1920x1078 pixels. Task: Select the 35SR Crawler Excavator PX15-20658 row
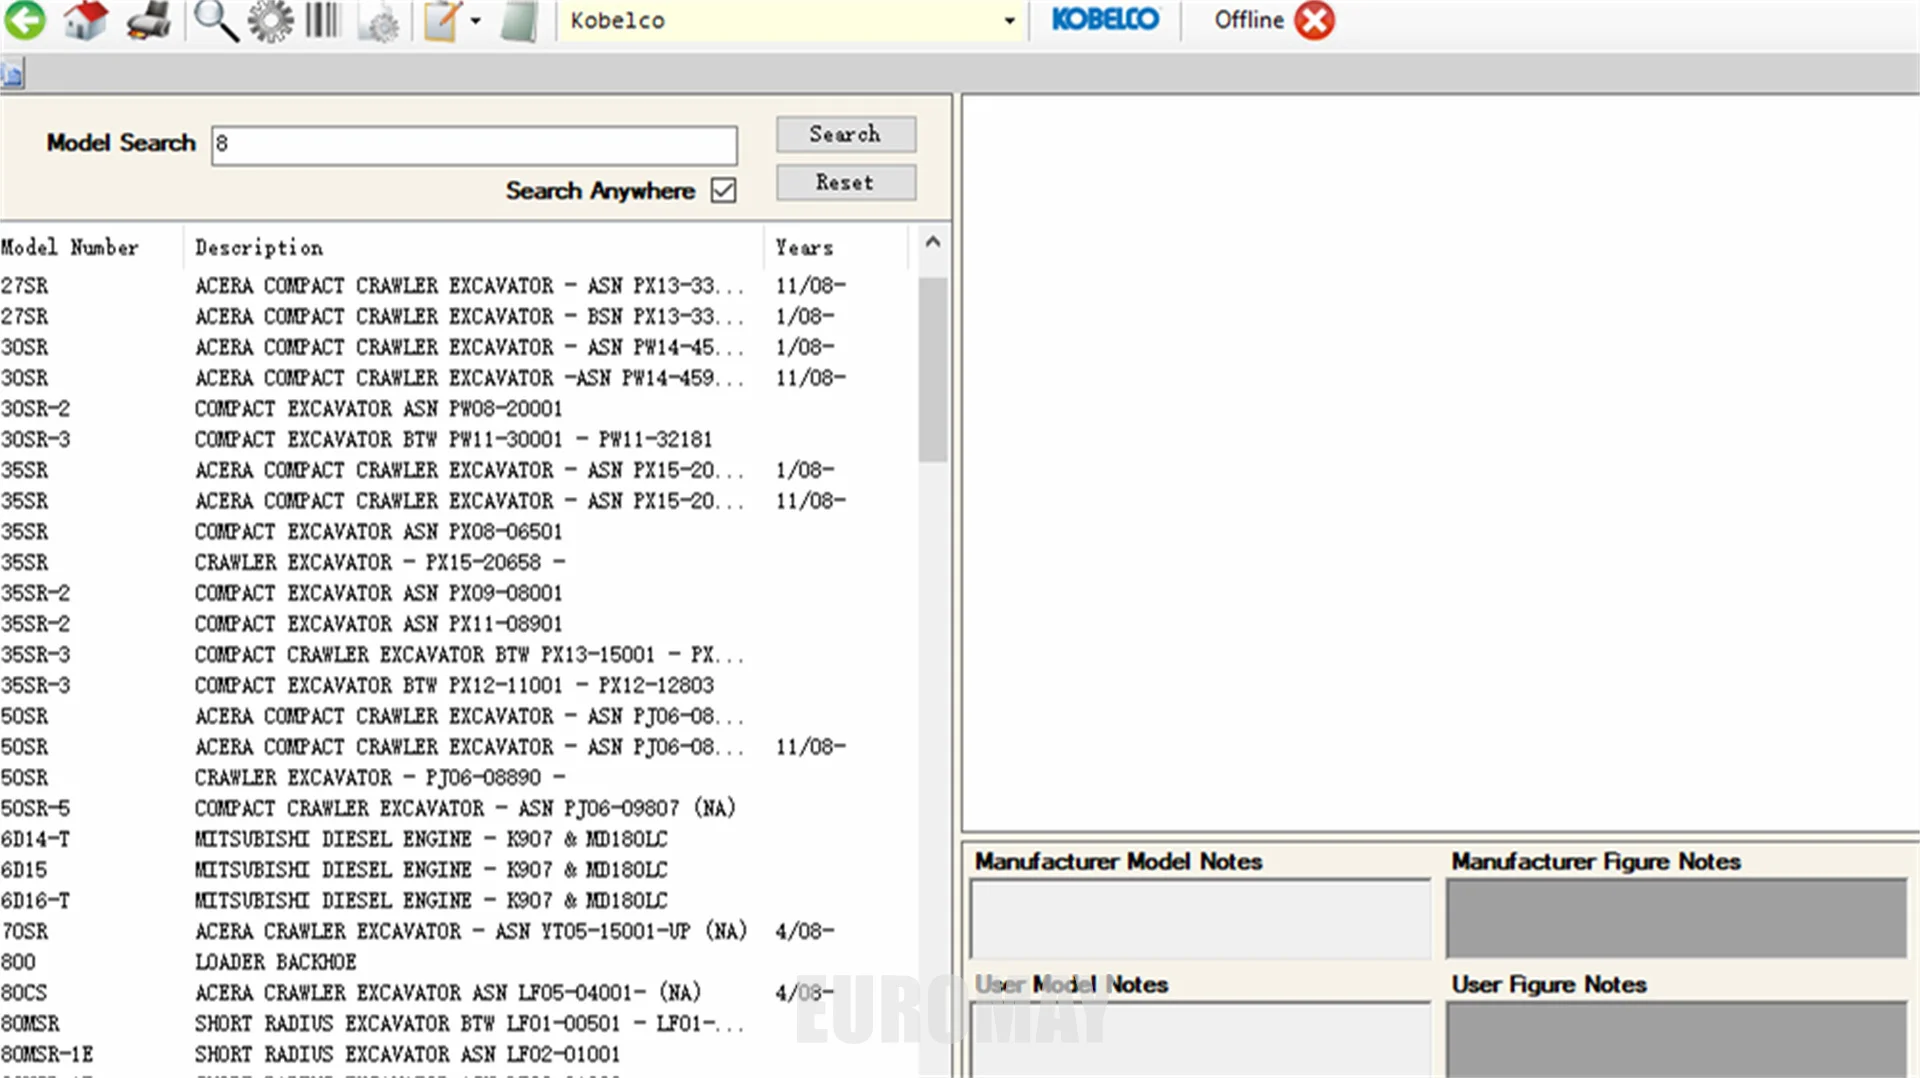(x=458, y=562)
